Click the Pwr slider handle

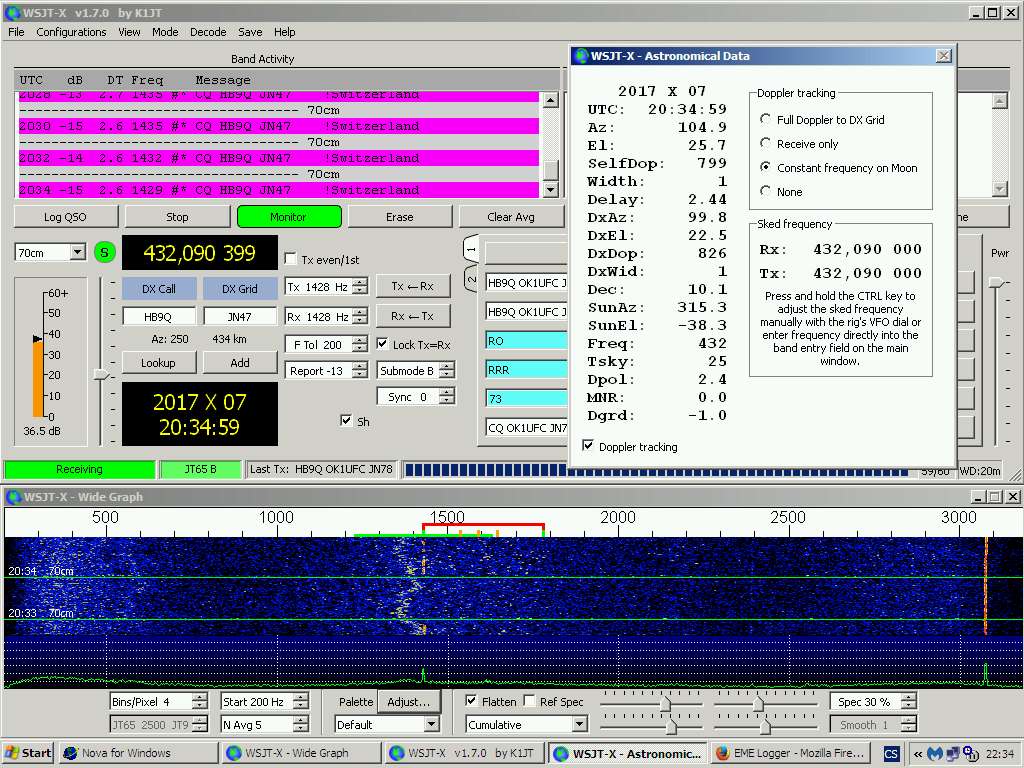coord(996,283)
